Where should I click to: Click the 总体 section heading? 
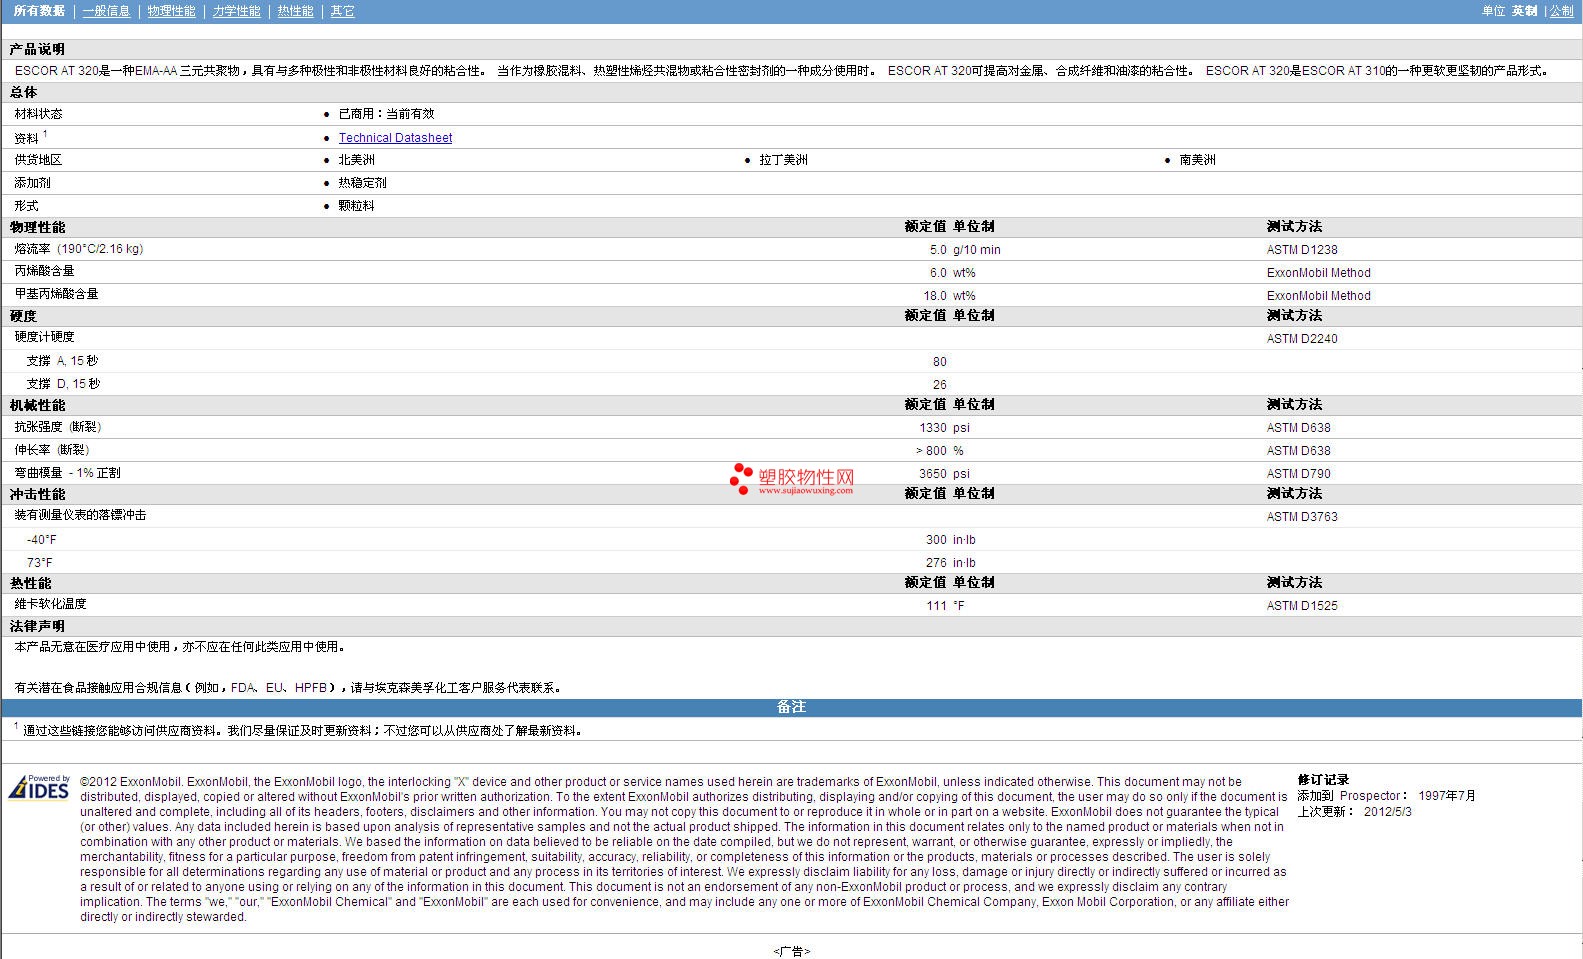(23, 92)
